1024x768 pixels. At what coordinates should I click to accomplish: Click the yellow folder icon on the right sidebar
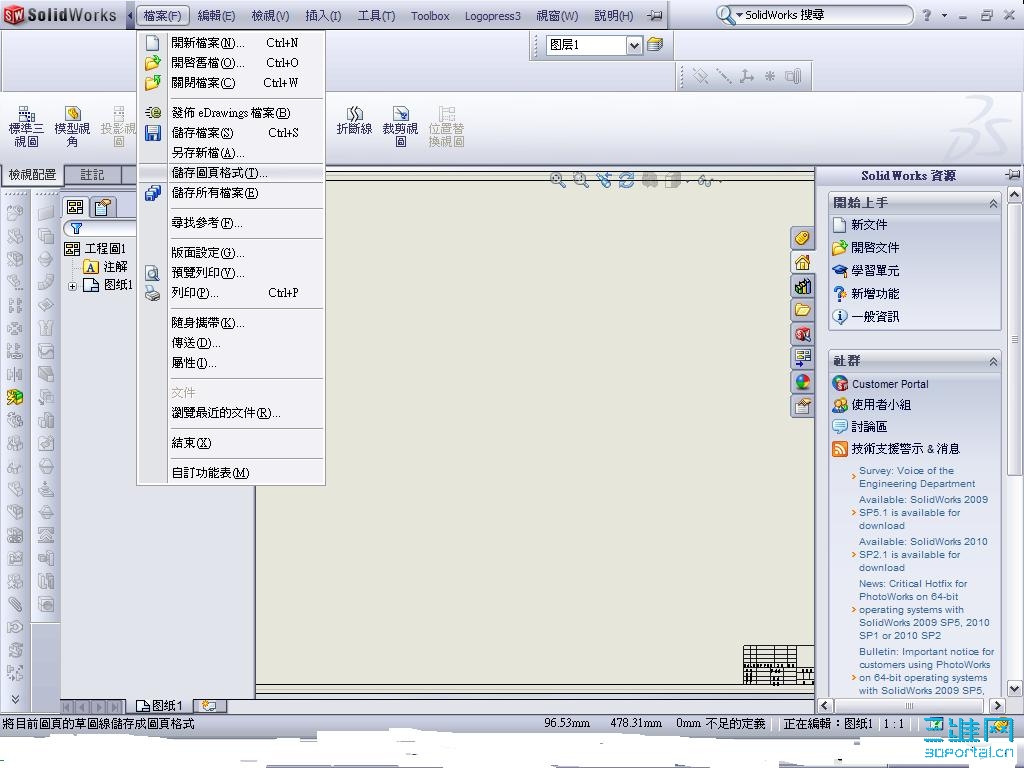[803, 310]
